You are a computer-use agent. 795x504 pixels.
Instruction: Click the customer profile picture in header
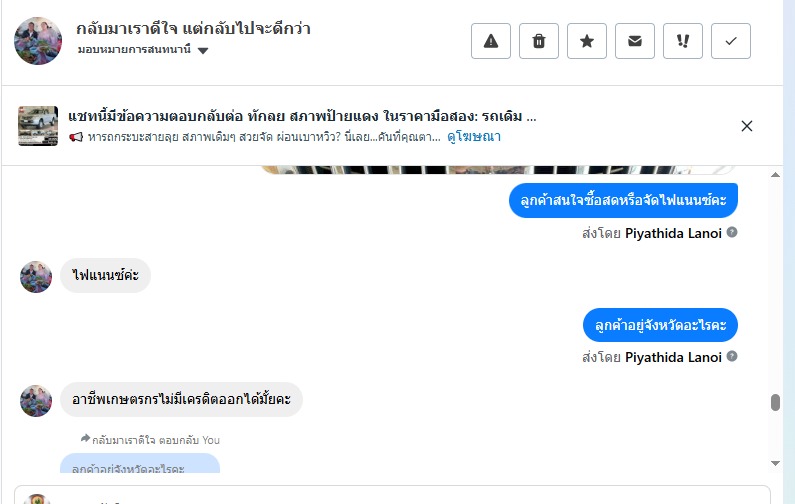(38, 40)
